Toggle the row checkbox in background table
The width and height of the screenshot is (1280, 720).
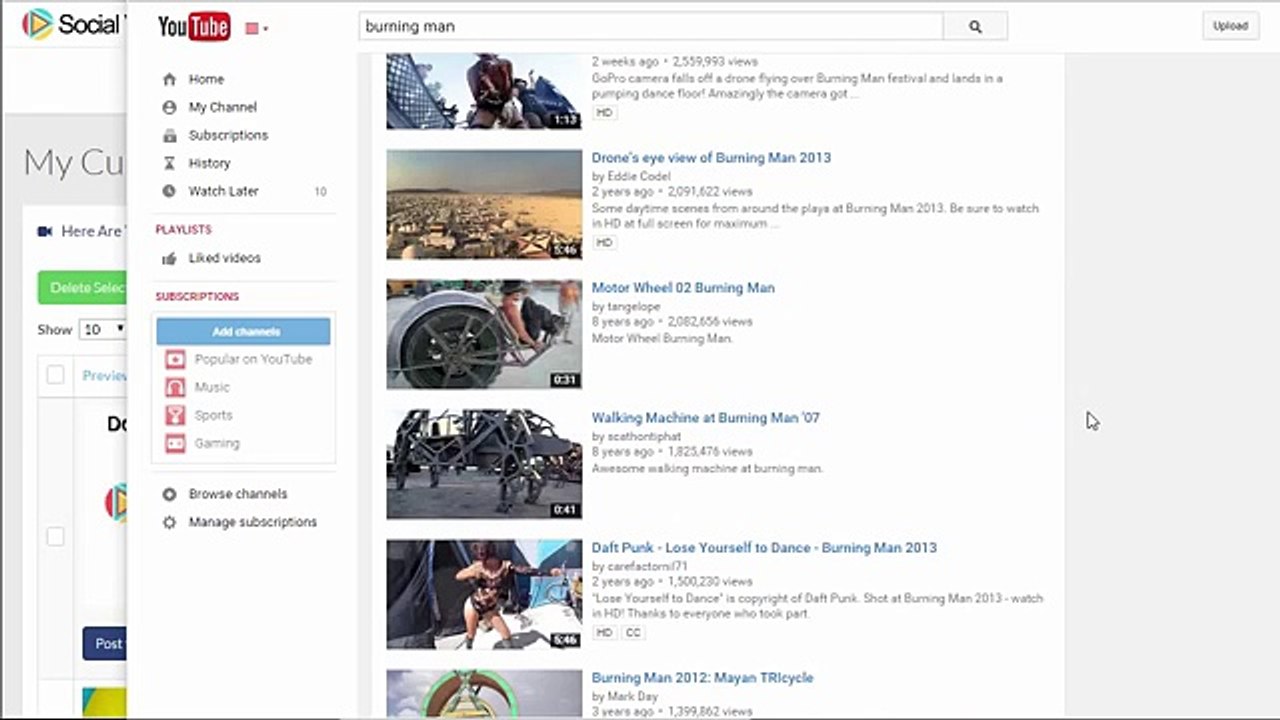coord(55,537)
